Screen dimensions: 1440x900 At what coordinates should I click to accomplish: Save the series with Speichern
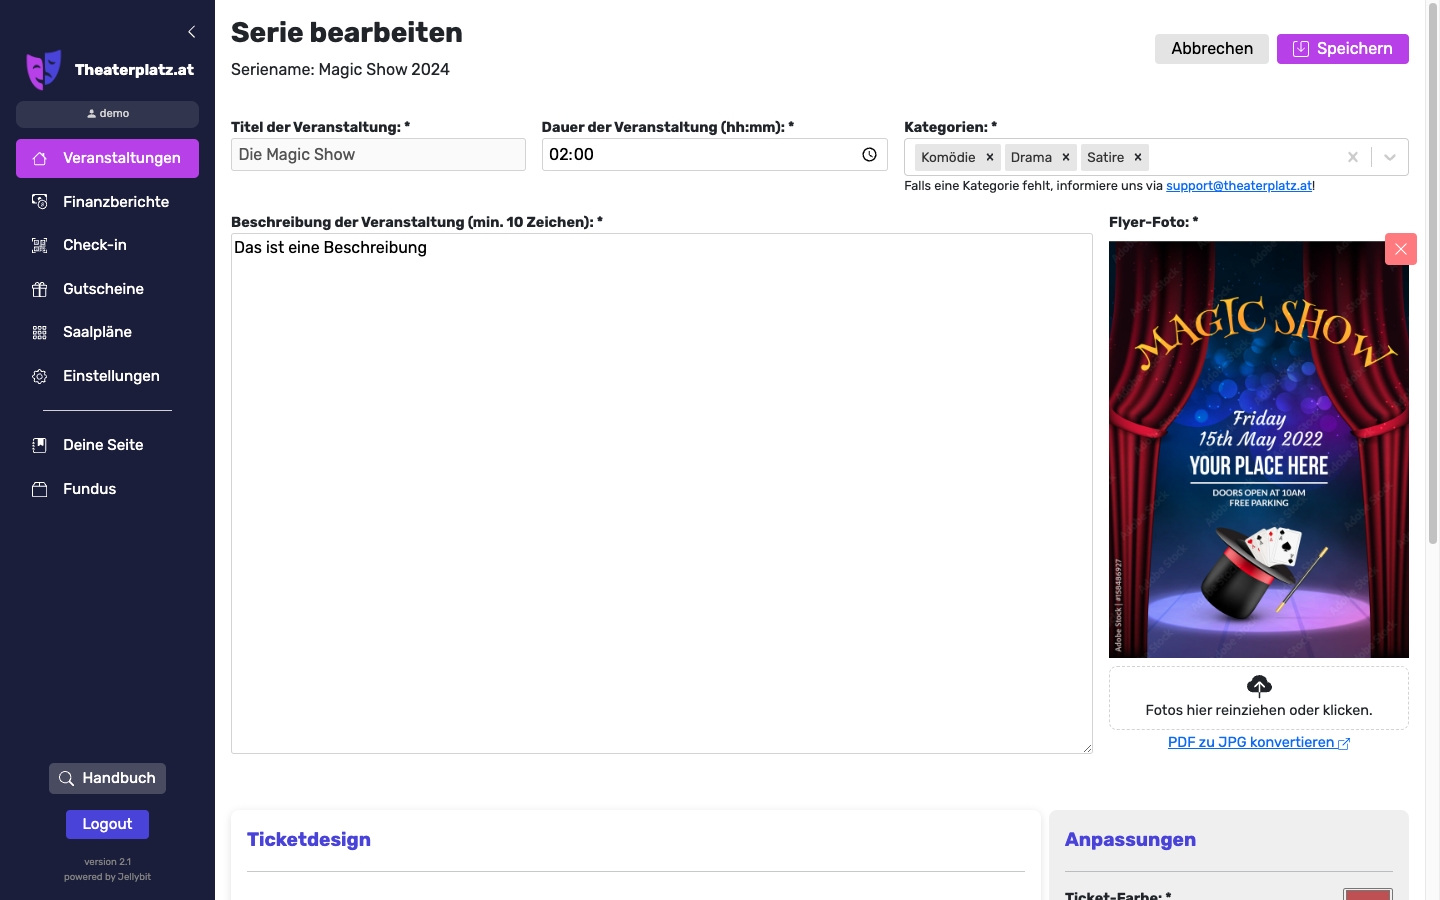pos(1342,49)
